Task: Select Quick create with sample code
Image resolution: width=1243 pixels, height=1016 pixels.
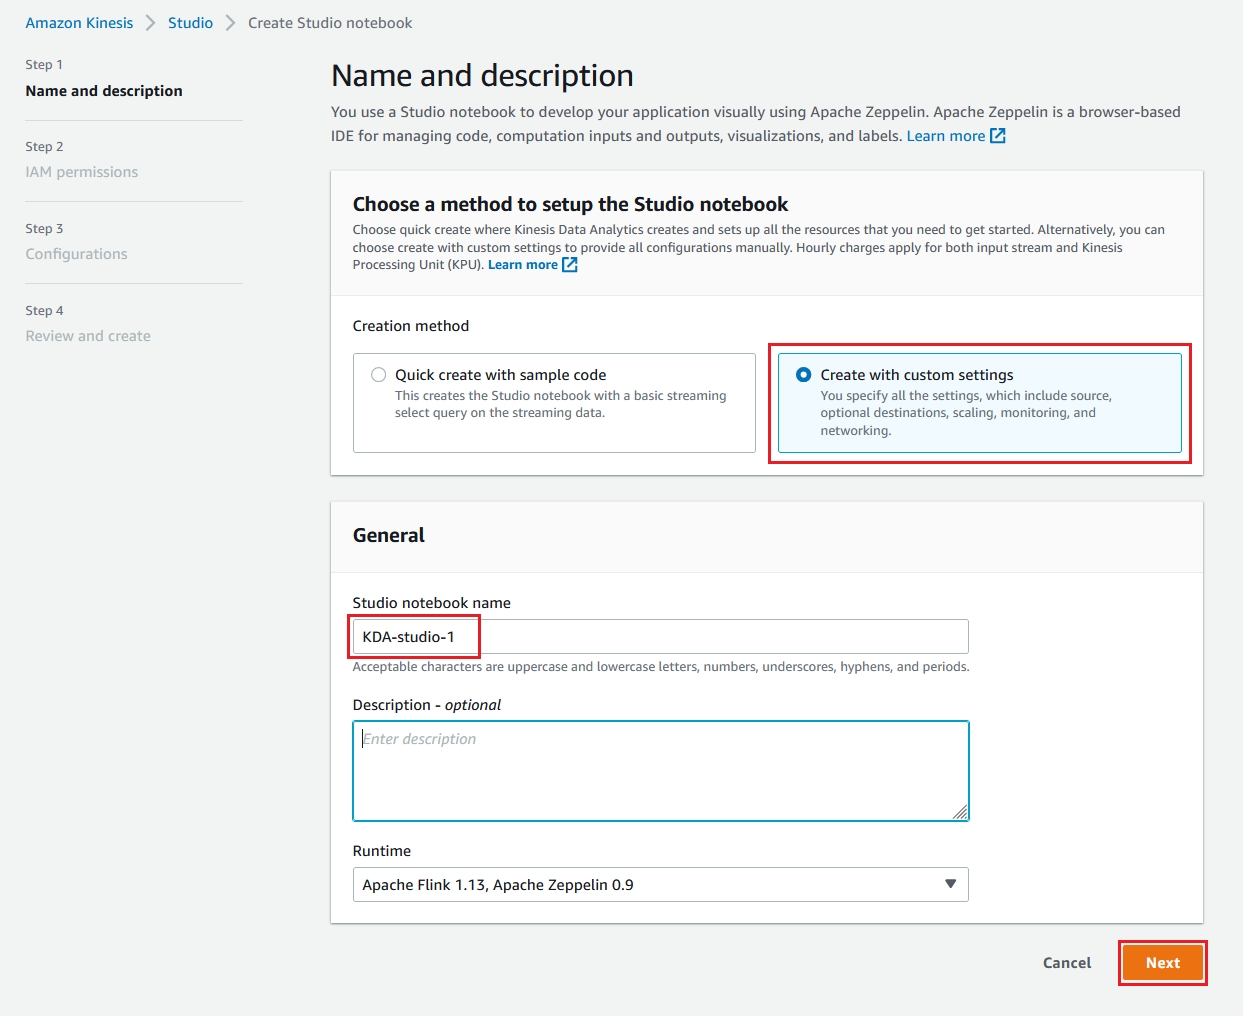Action: (379, 375)
